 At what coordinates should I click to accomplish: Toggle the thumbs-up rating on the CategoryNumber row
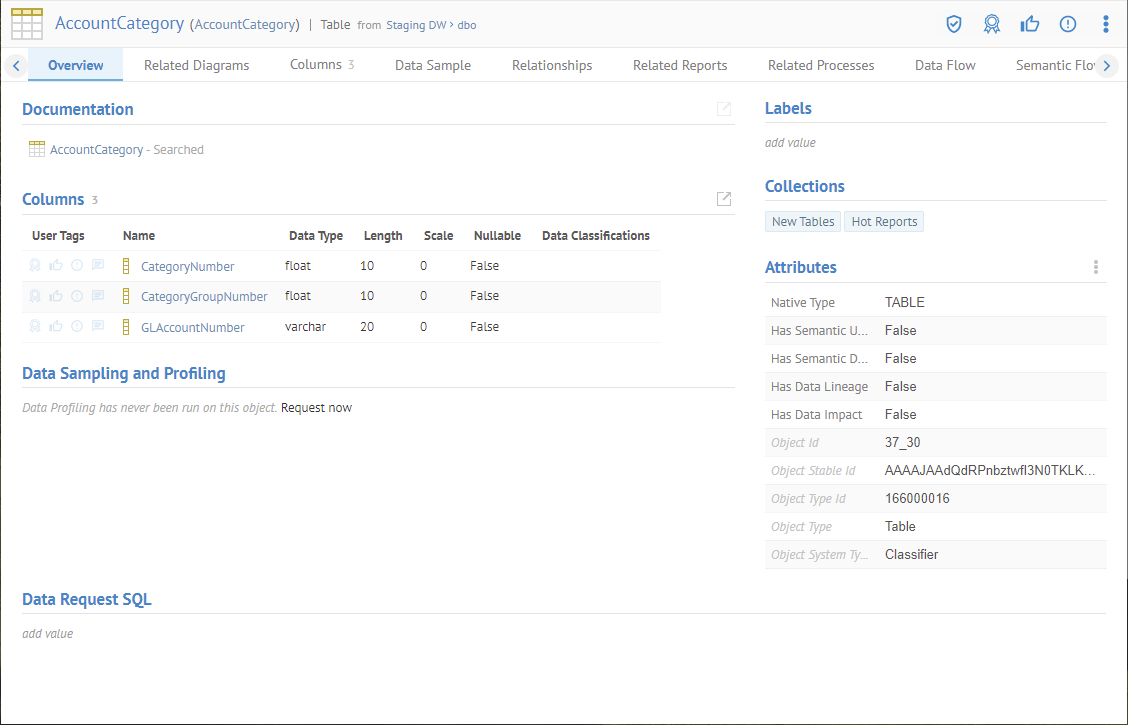click(55, 265)
